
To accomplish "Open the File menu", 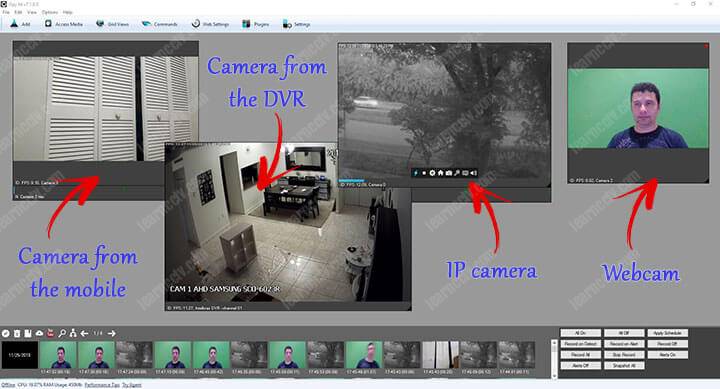I will 6,12.
